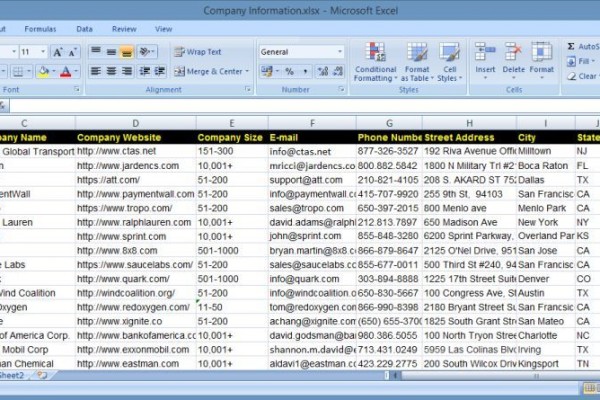Decrease decimal places

(x=338, y=71)
